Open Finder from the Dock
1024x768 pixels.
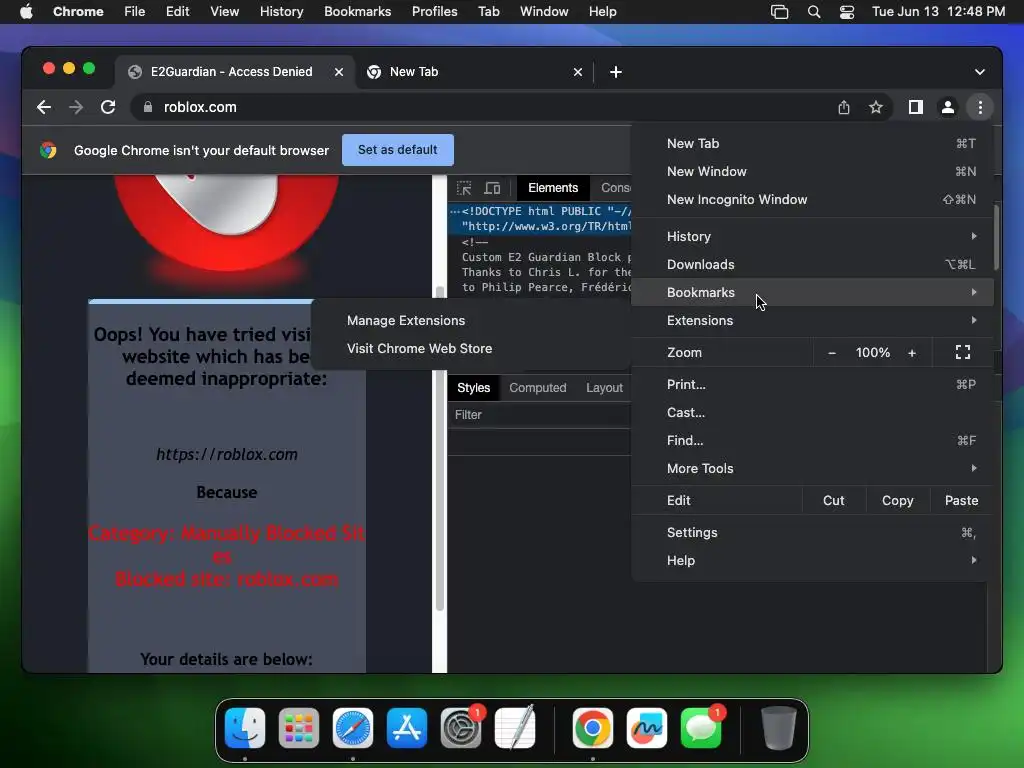[245, 728]
